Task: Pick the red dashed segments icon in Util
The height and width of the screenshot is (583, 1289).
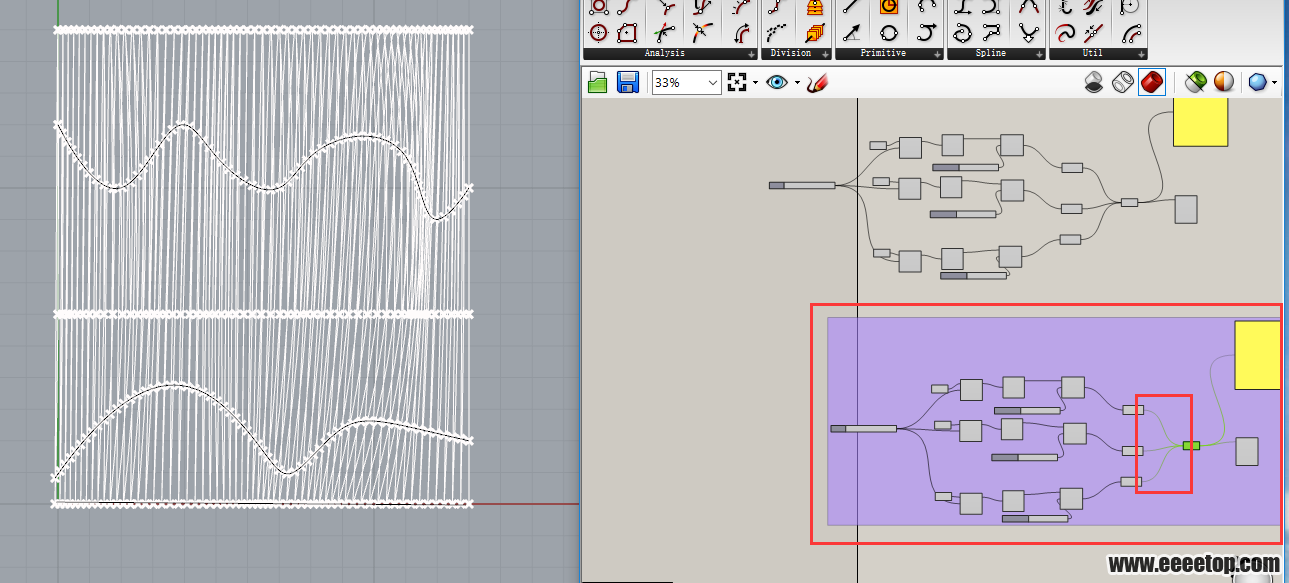Action: (1095, 33)
